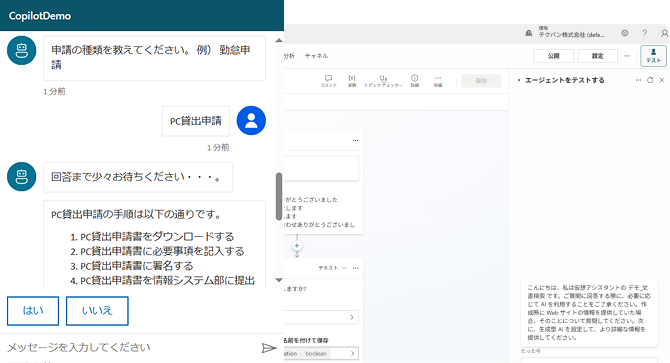The width and height of the screenshot is (670, 363).
Task: Open the upper canvas node ellipsis menu
Action: (x=356, y=141)
